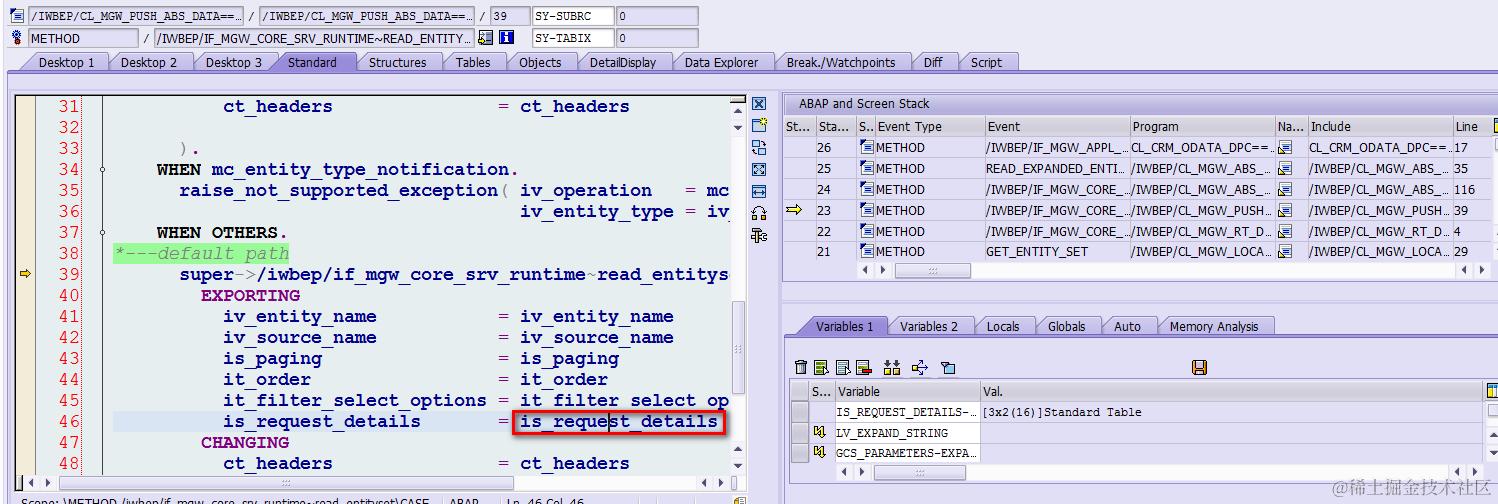This screenshot has height=504, width=1498.
Task: Click Event column header in stack table
Action: (1056, 126)
